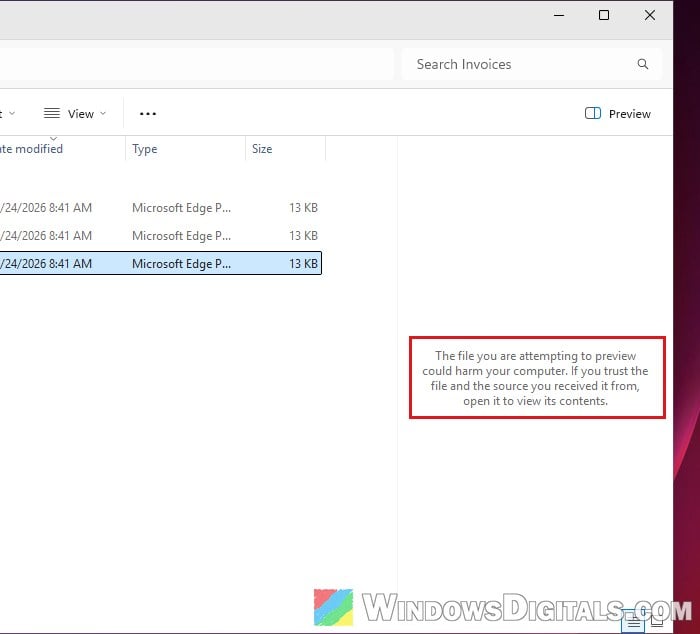700x634 pixels.
Task: Minimize the File Explorer window
Action: [559, 16]
